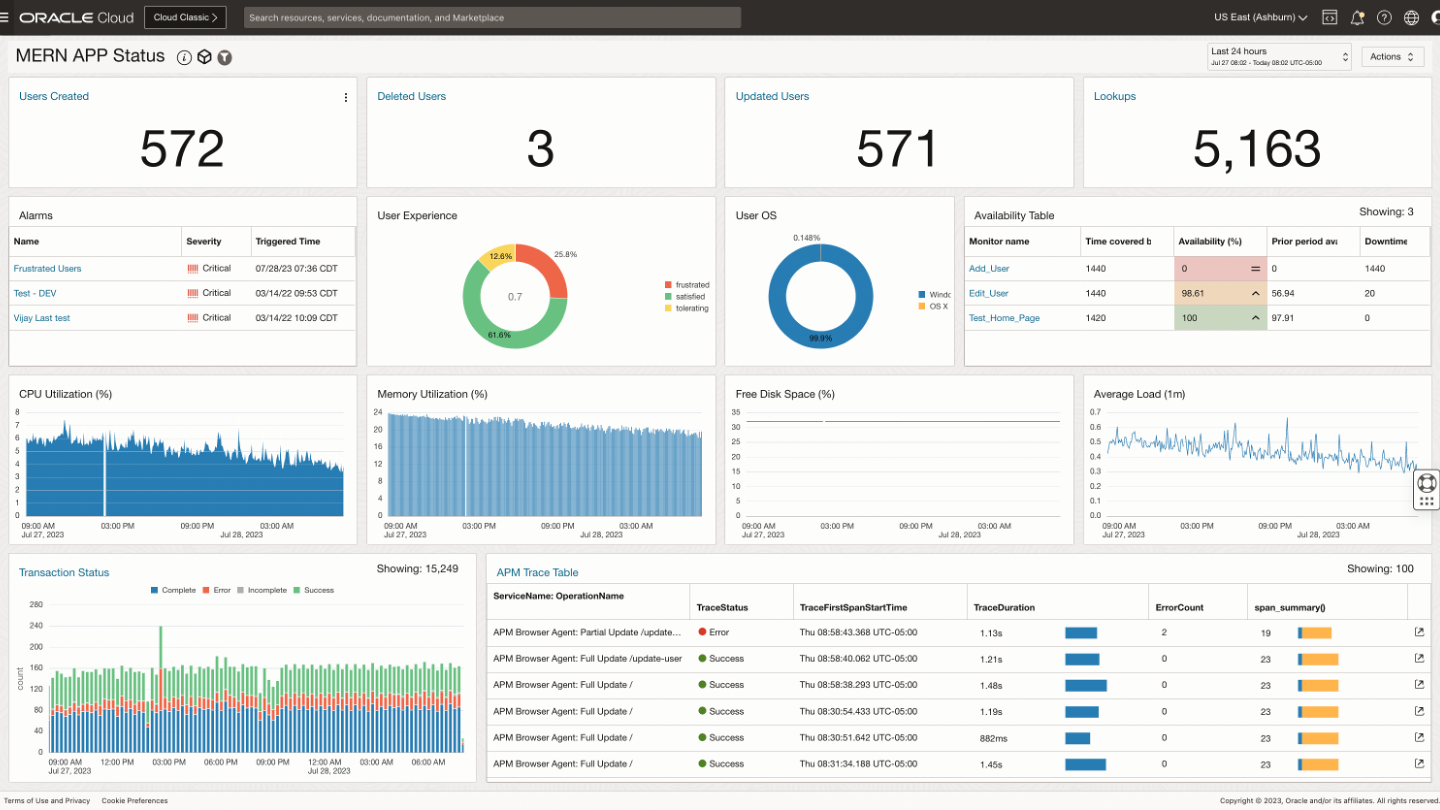Screen dimensions: 1440x810
Task: Click the resources search field
Action: (491, 17)
